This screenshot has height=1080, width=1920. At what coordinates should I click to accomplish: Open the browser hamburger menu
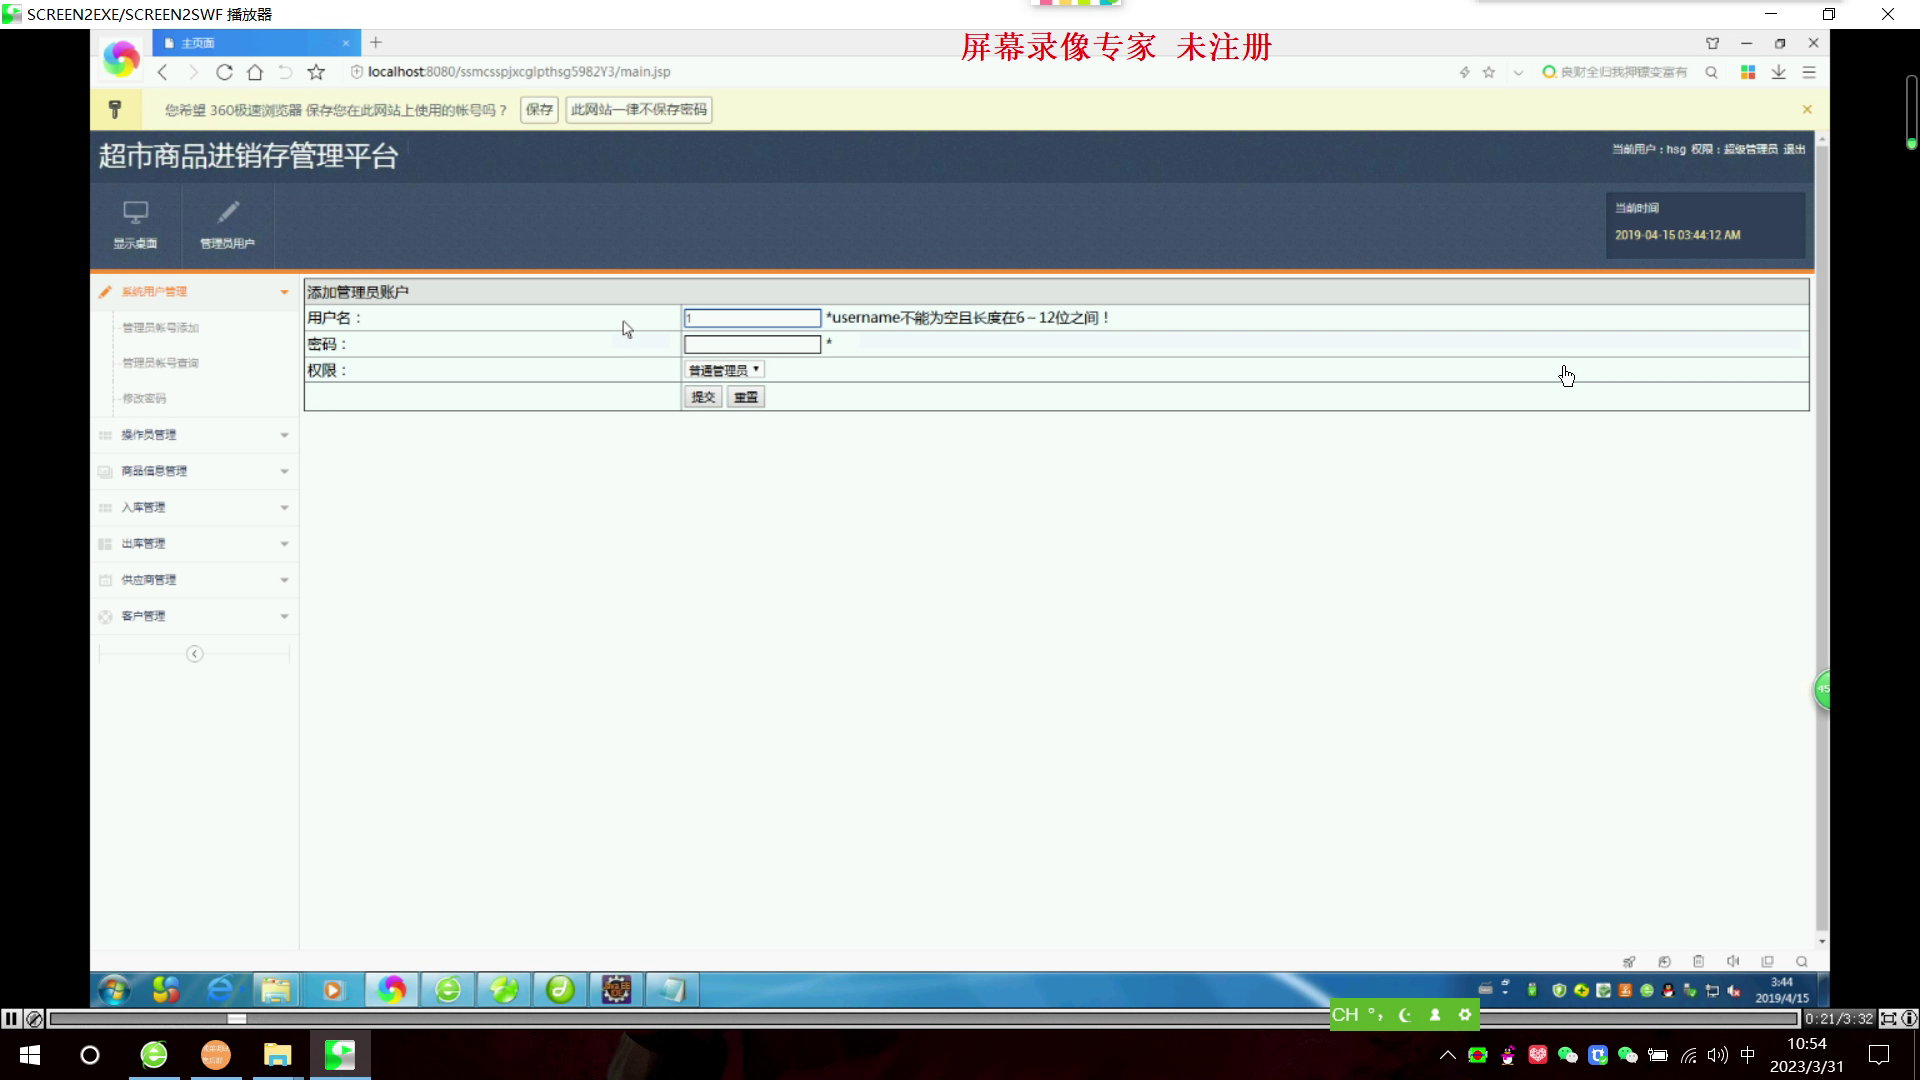tap(1809, 72)
